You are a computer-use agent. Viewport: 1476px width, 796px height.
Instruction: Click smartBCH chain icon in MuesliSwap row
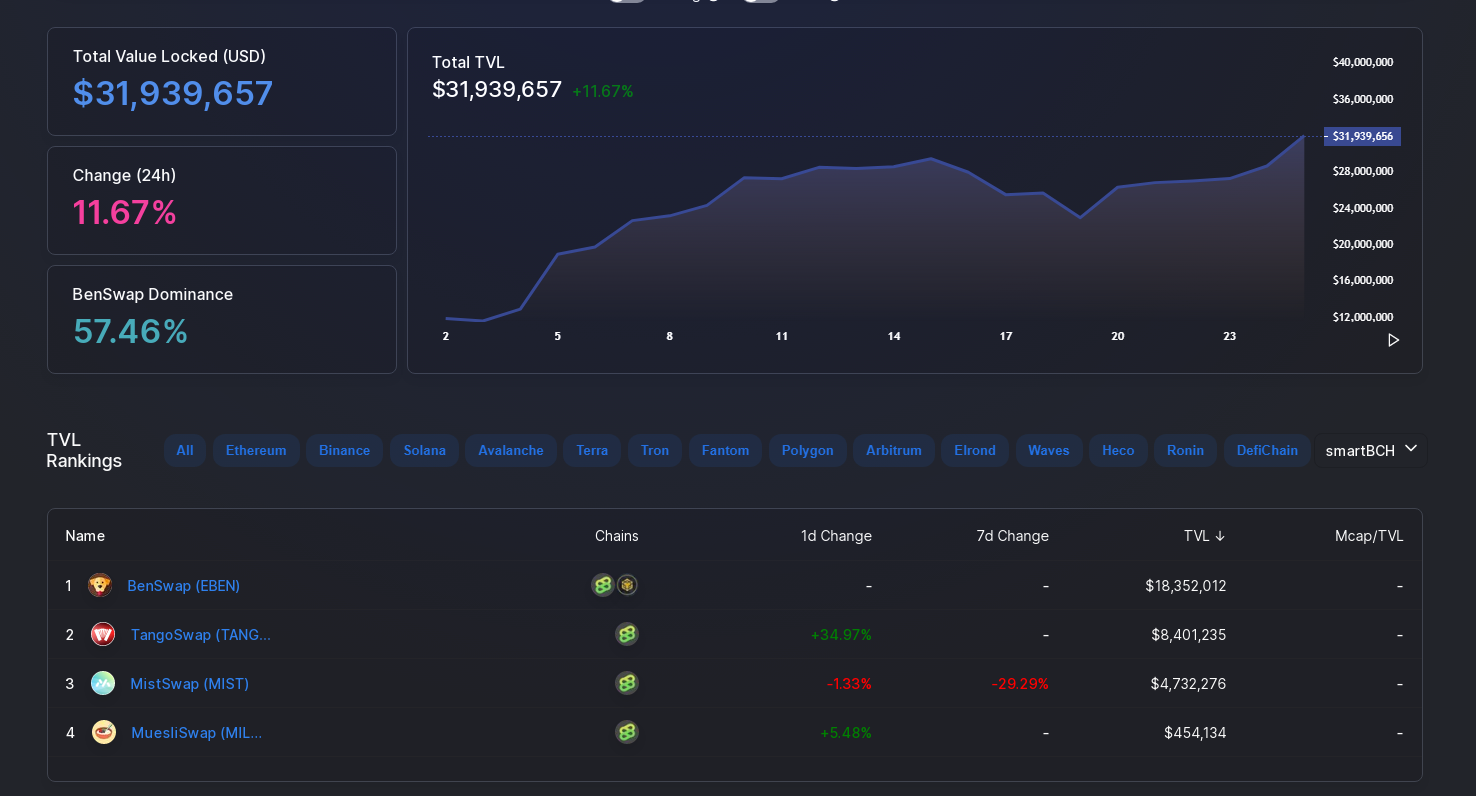point(627,732)
